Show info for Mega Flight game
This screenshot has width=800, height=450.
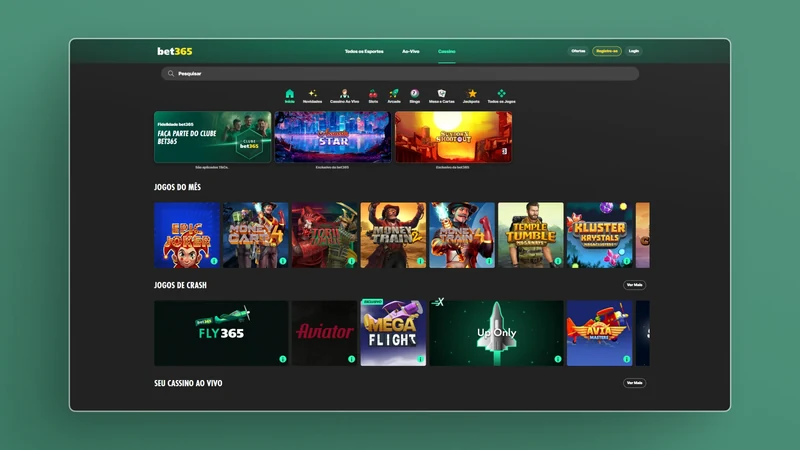point(420,359)
